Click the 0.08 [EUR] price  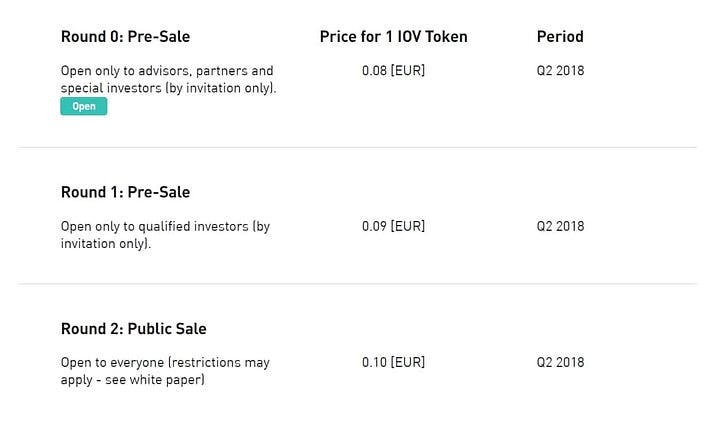394,70
